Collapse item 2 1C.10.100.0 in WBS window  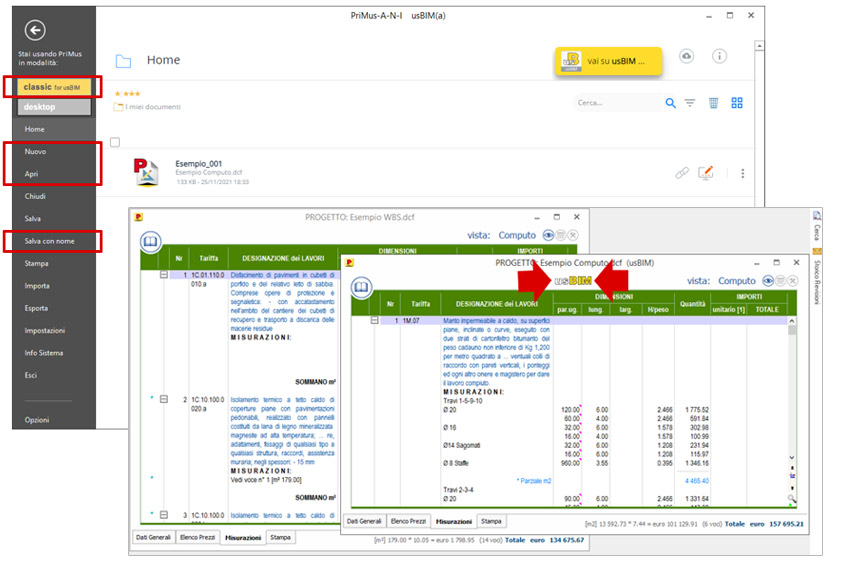pyautogui.click(x=164, y=399)
